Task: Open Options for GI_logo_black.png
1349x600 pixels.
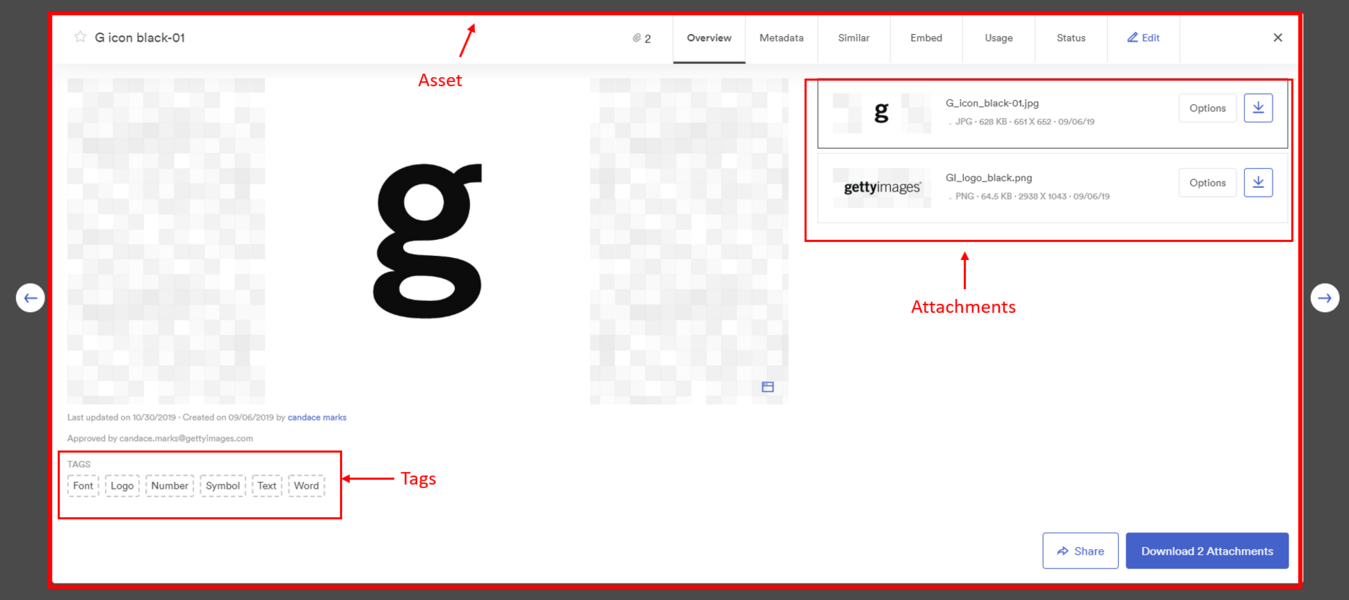Action: (1208, 183)
